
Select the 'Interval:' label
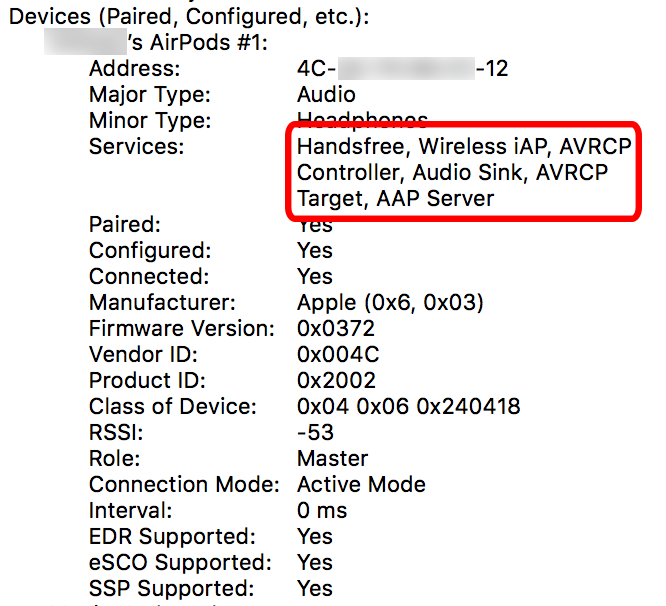[131, 510]
